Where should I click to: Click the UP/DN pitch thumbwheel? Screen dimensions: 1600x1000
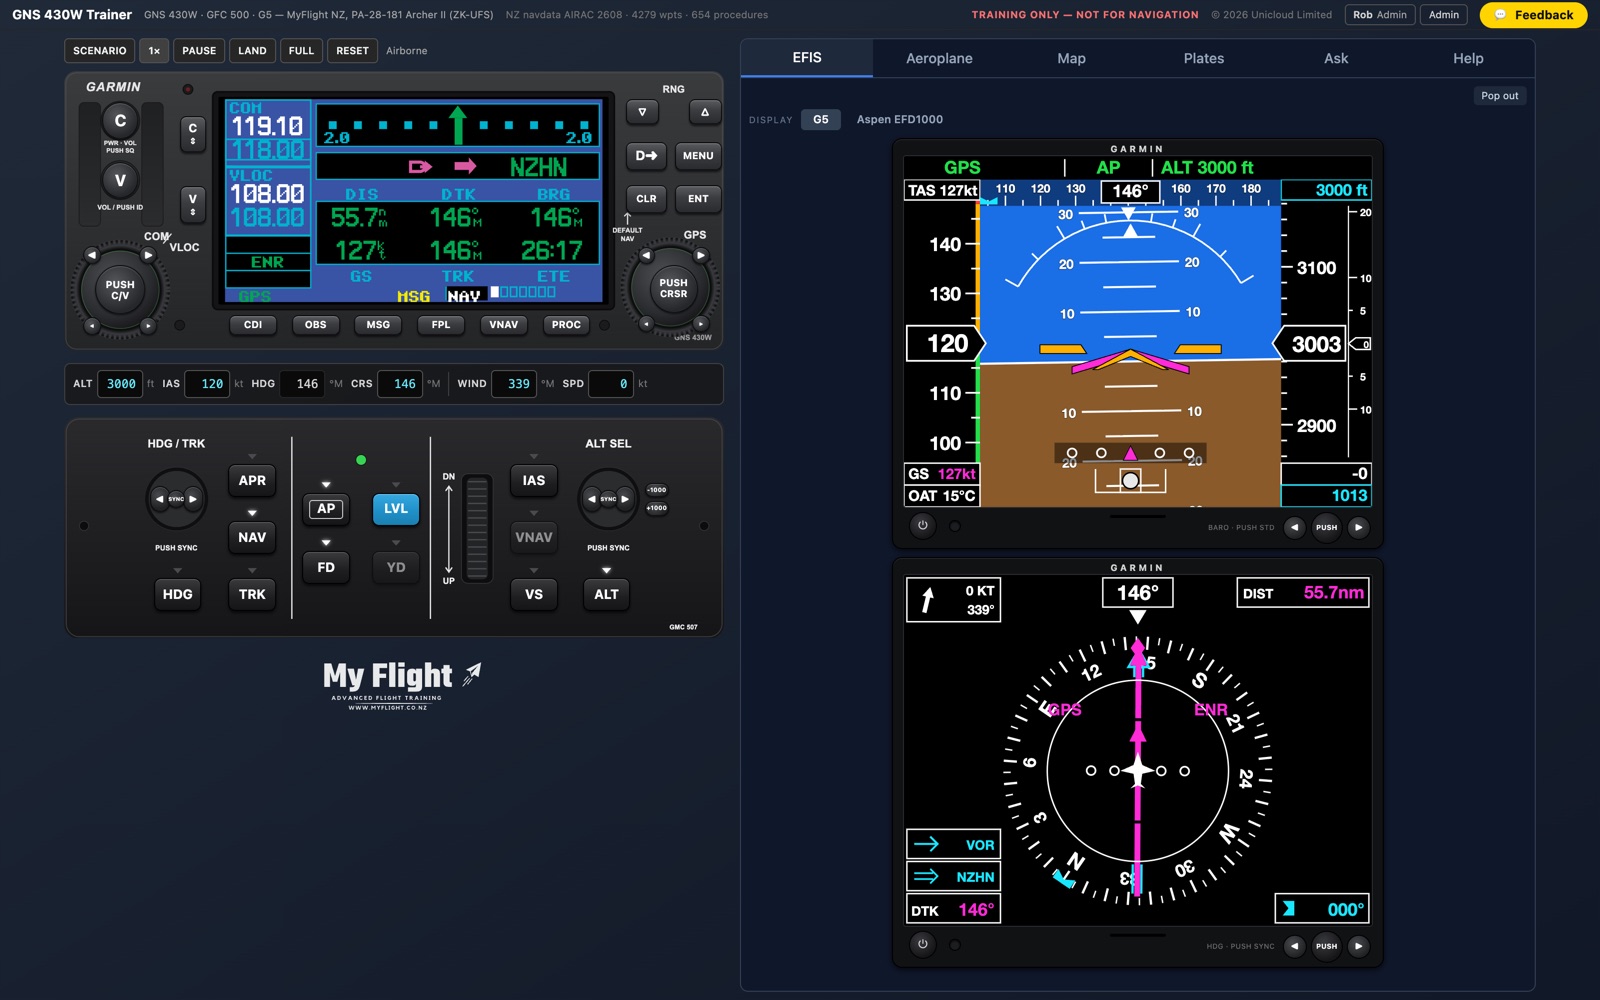coord(477,528)
